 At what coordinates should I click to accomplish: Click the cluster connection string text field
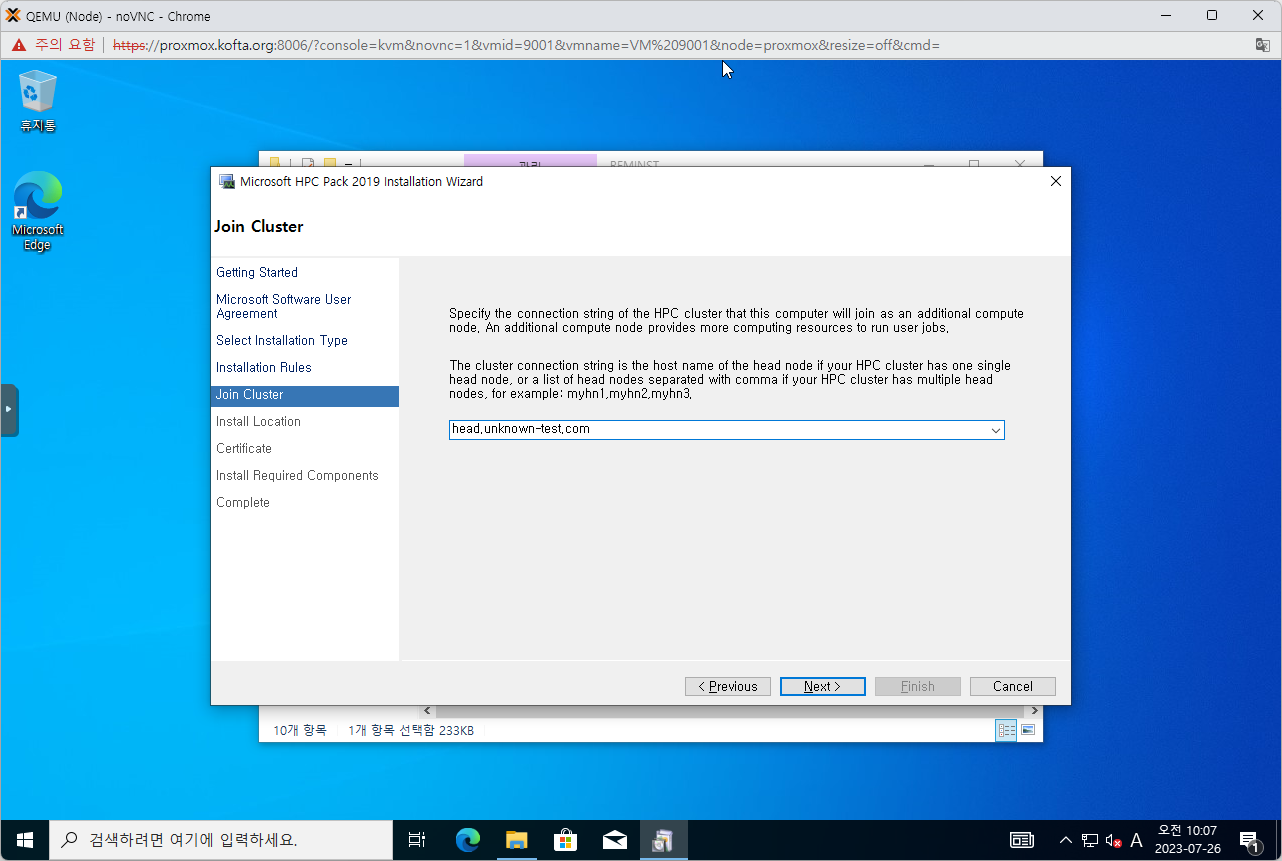tap(715, 430)
